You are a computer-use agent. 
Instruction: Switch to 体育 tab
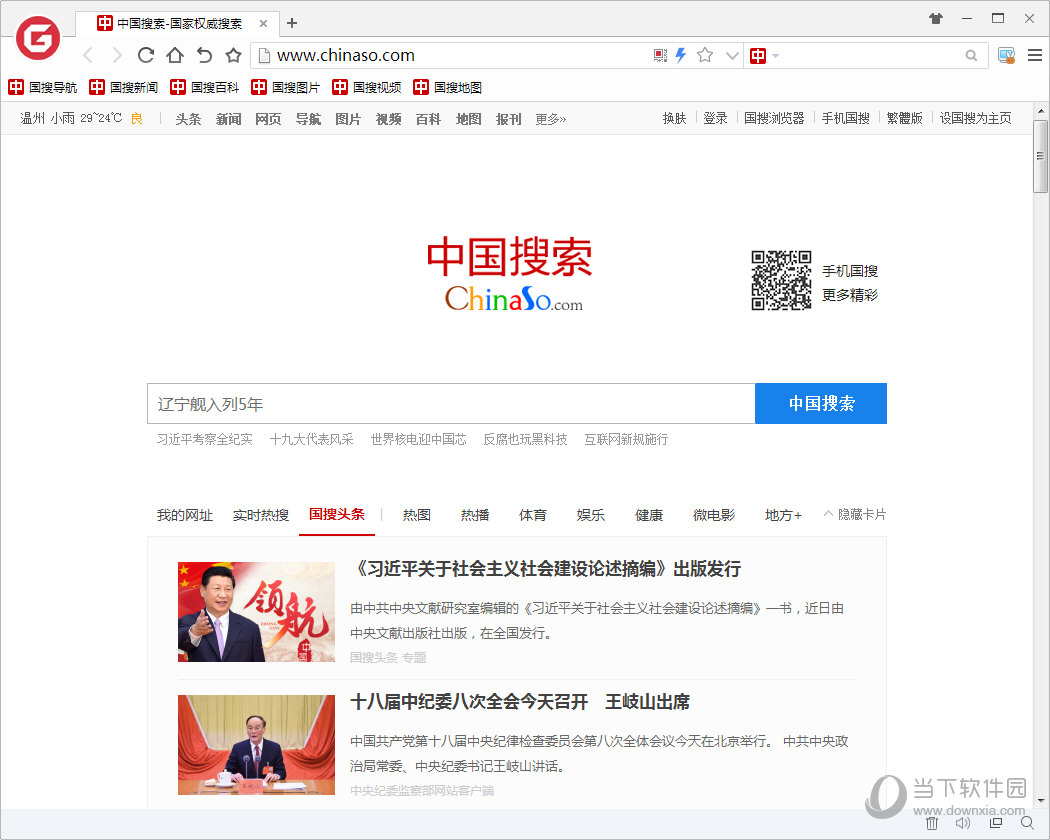[x=532, y=515]
